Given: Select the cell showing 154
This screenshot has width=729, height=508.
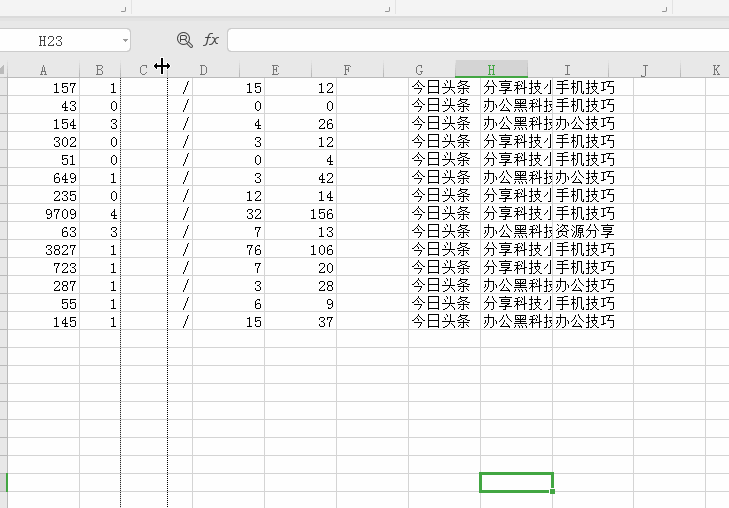Looking at the screenshot, I should [43, 124].
